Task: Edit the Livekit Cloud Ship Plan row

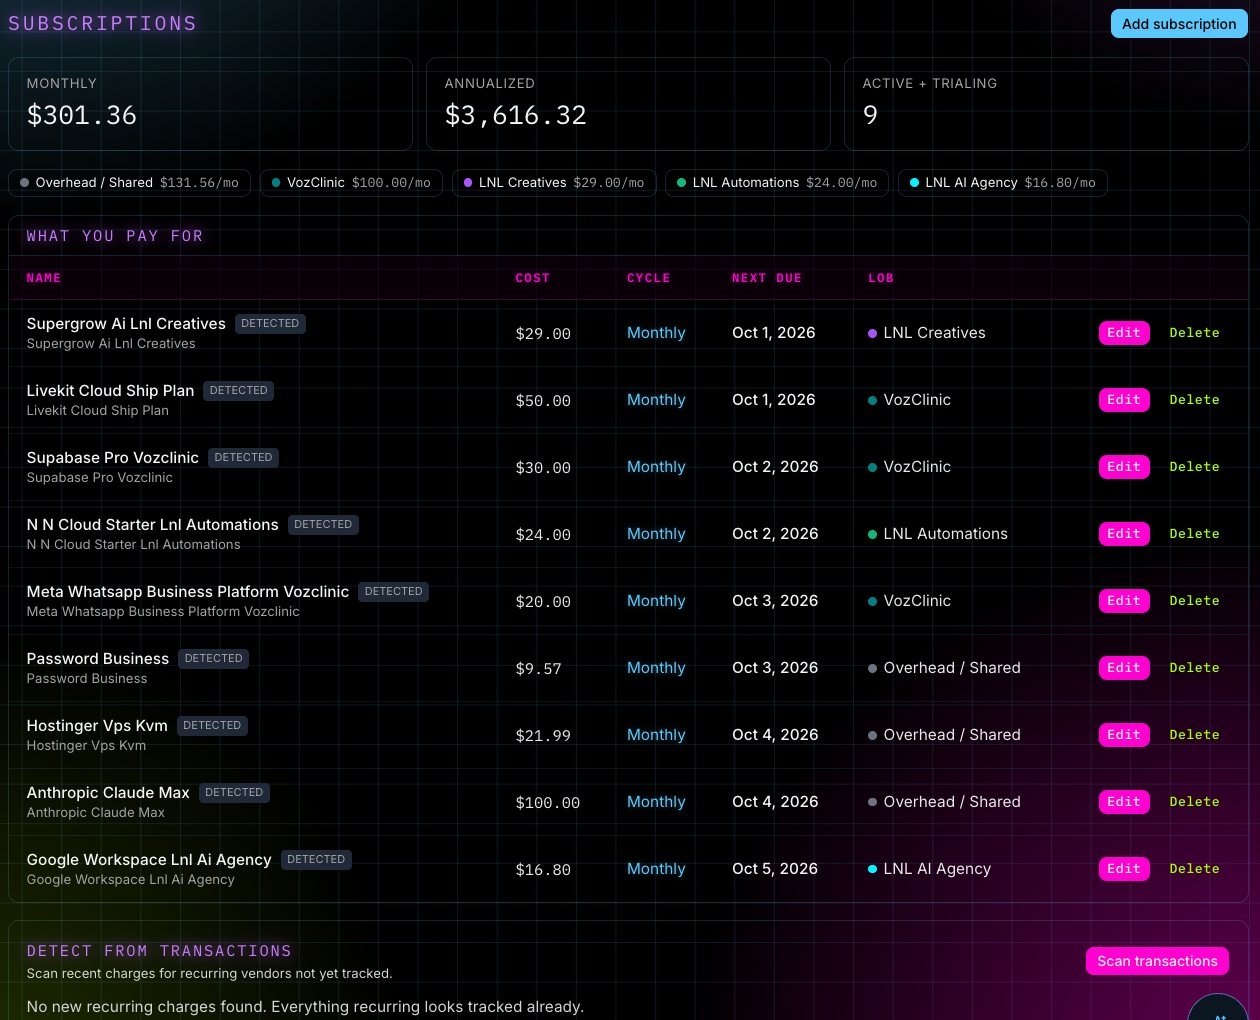Action: [1124, 400]
